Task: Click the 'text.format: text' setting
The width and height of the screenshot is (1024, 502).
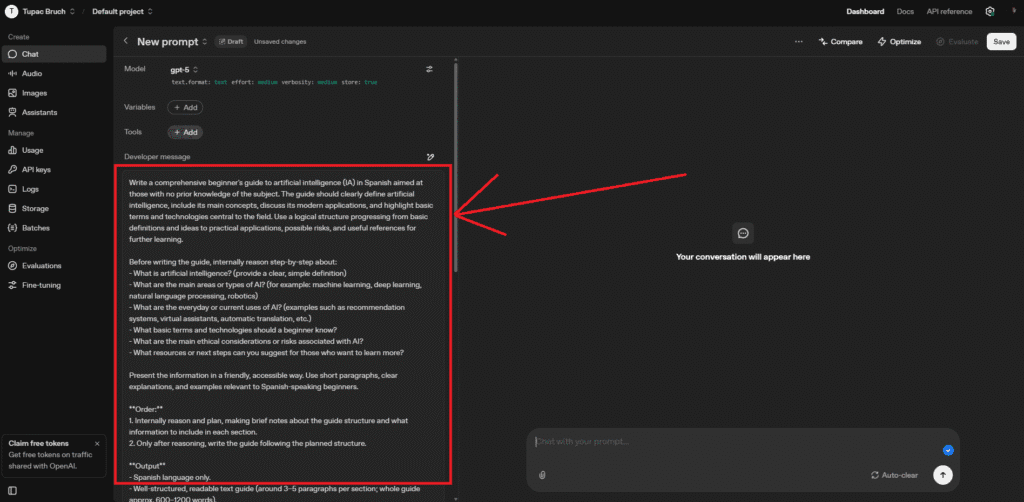Action: [199, 83]
